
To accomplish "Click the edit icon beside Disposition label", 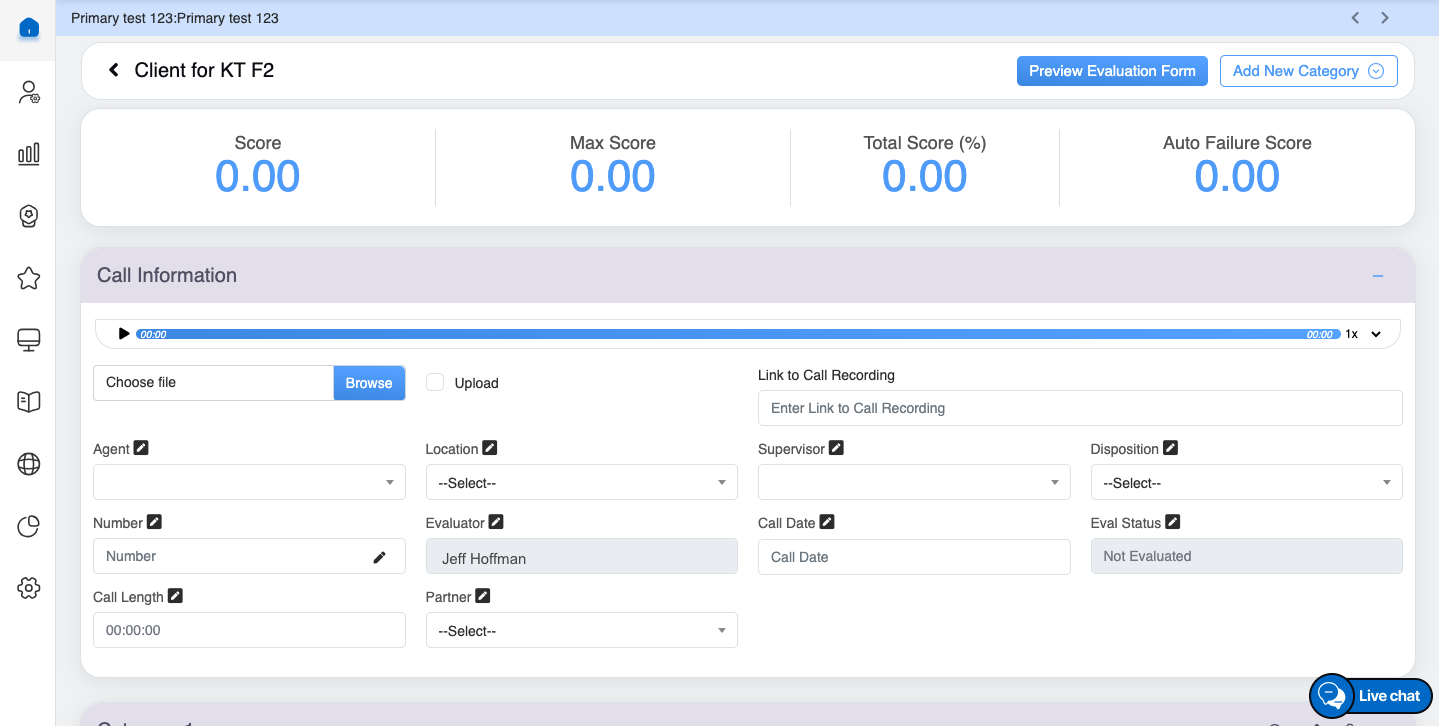I will point(1170,448).
